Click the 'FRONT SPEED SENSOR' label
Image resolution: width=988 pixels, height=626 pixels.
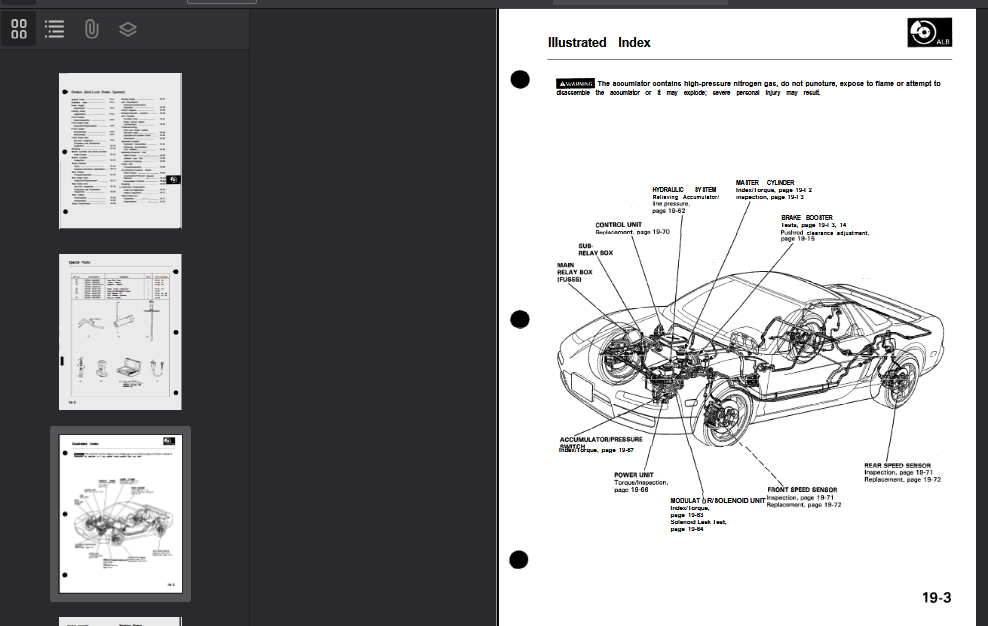coord(802,490)
